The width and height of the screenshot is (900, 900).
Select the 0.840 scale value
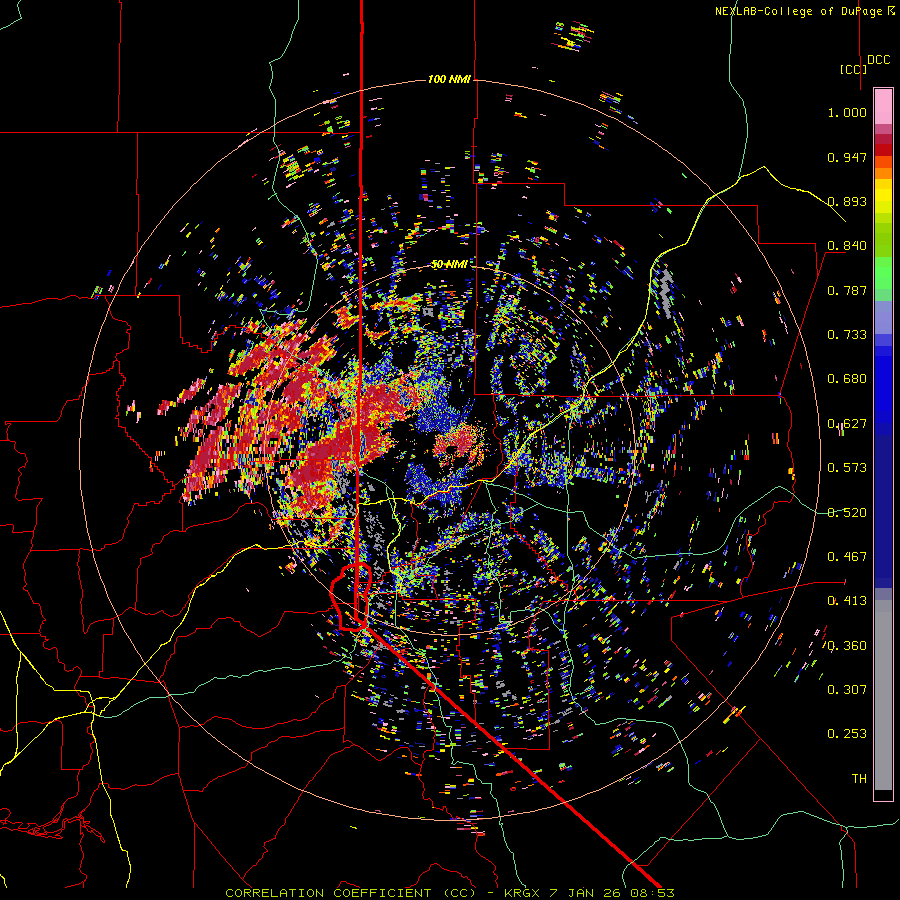pyautogui.click(x=847, y=246)
